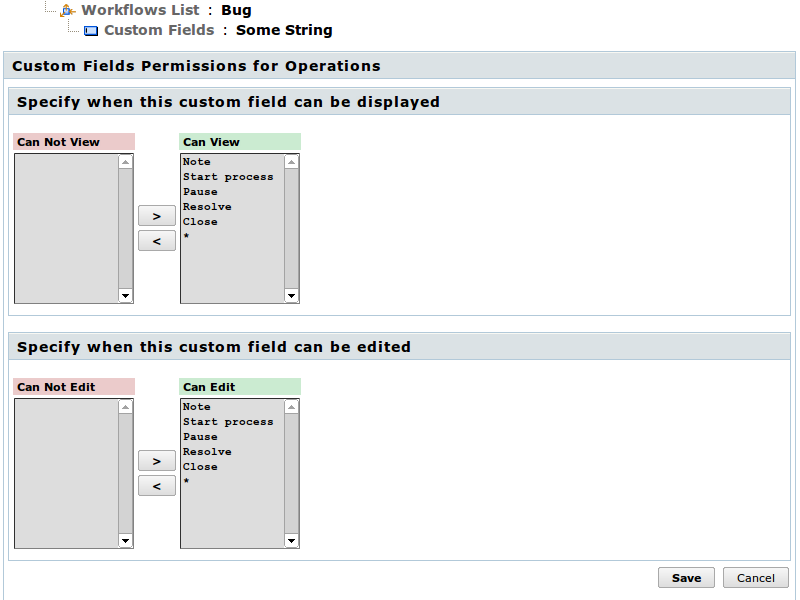Select Resolve in Can View list
800x600 pixels.
[x=207, y=207]
